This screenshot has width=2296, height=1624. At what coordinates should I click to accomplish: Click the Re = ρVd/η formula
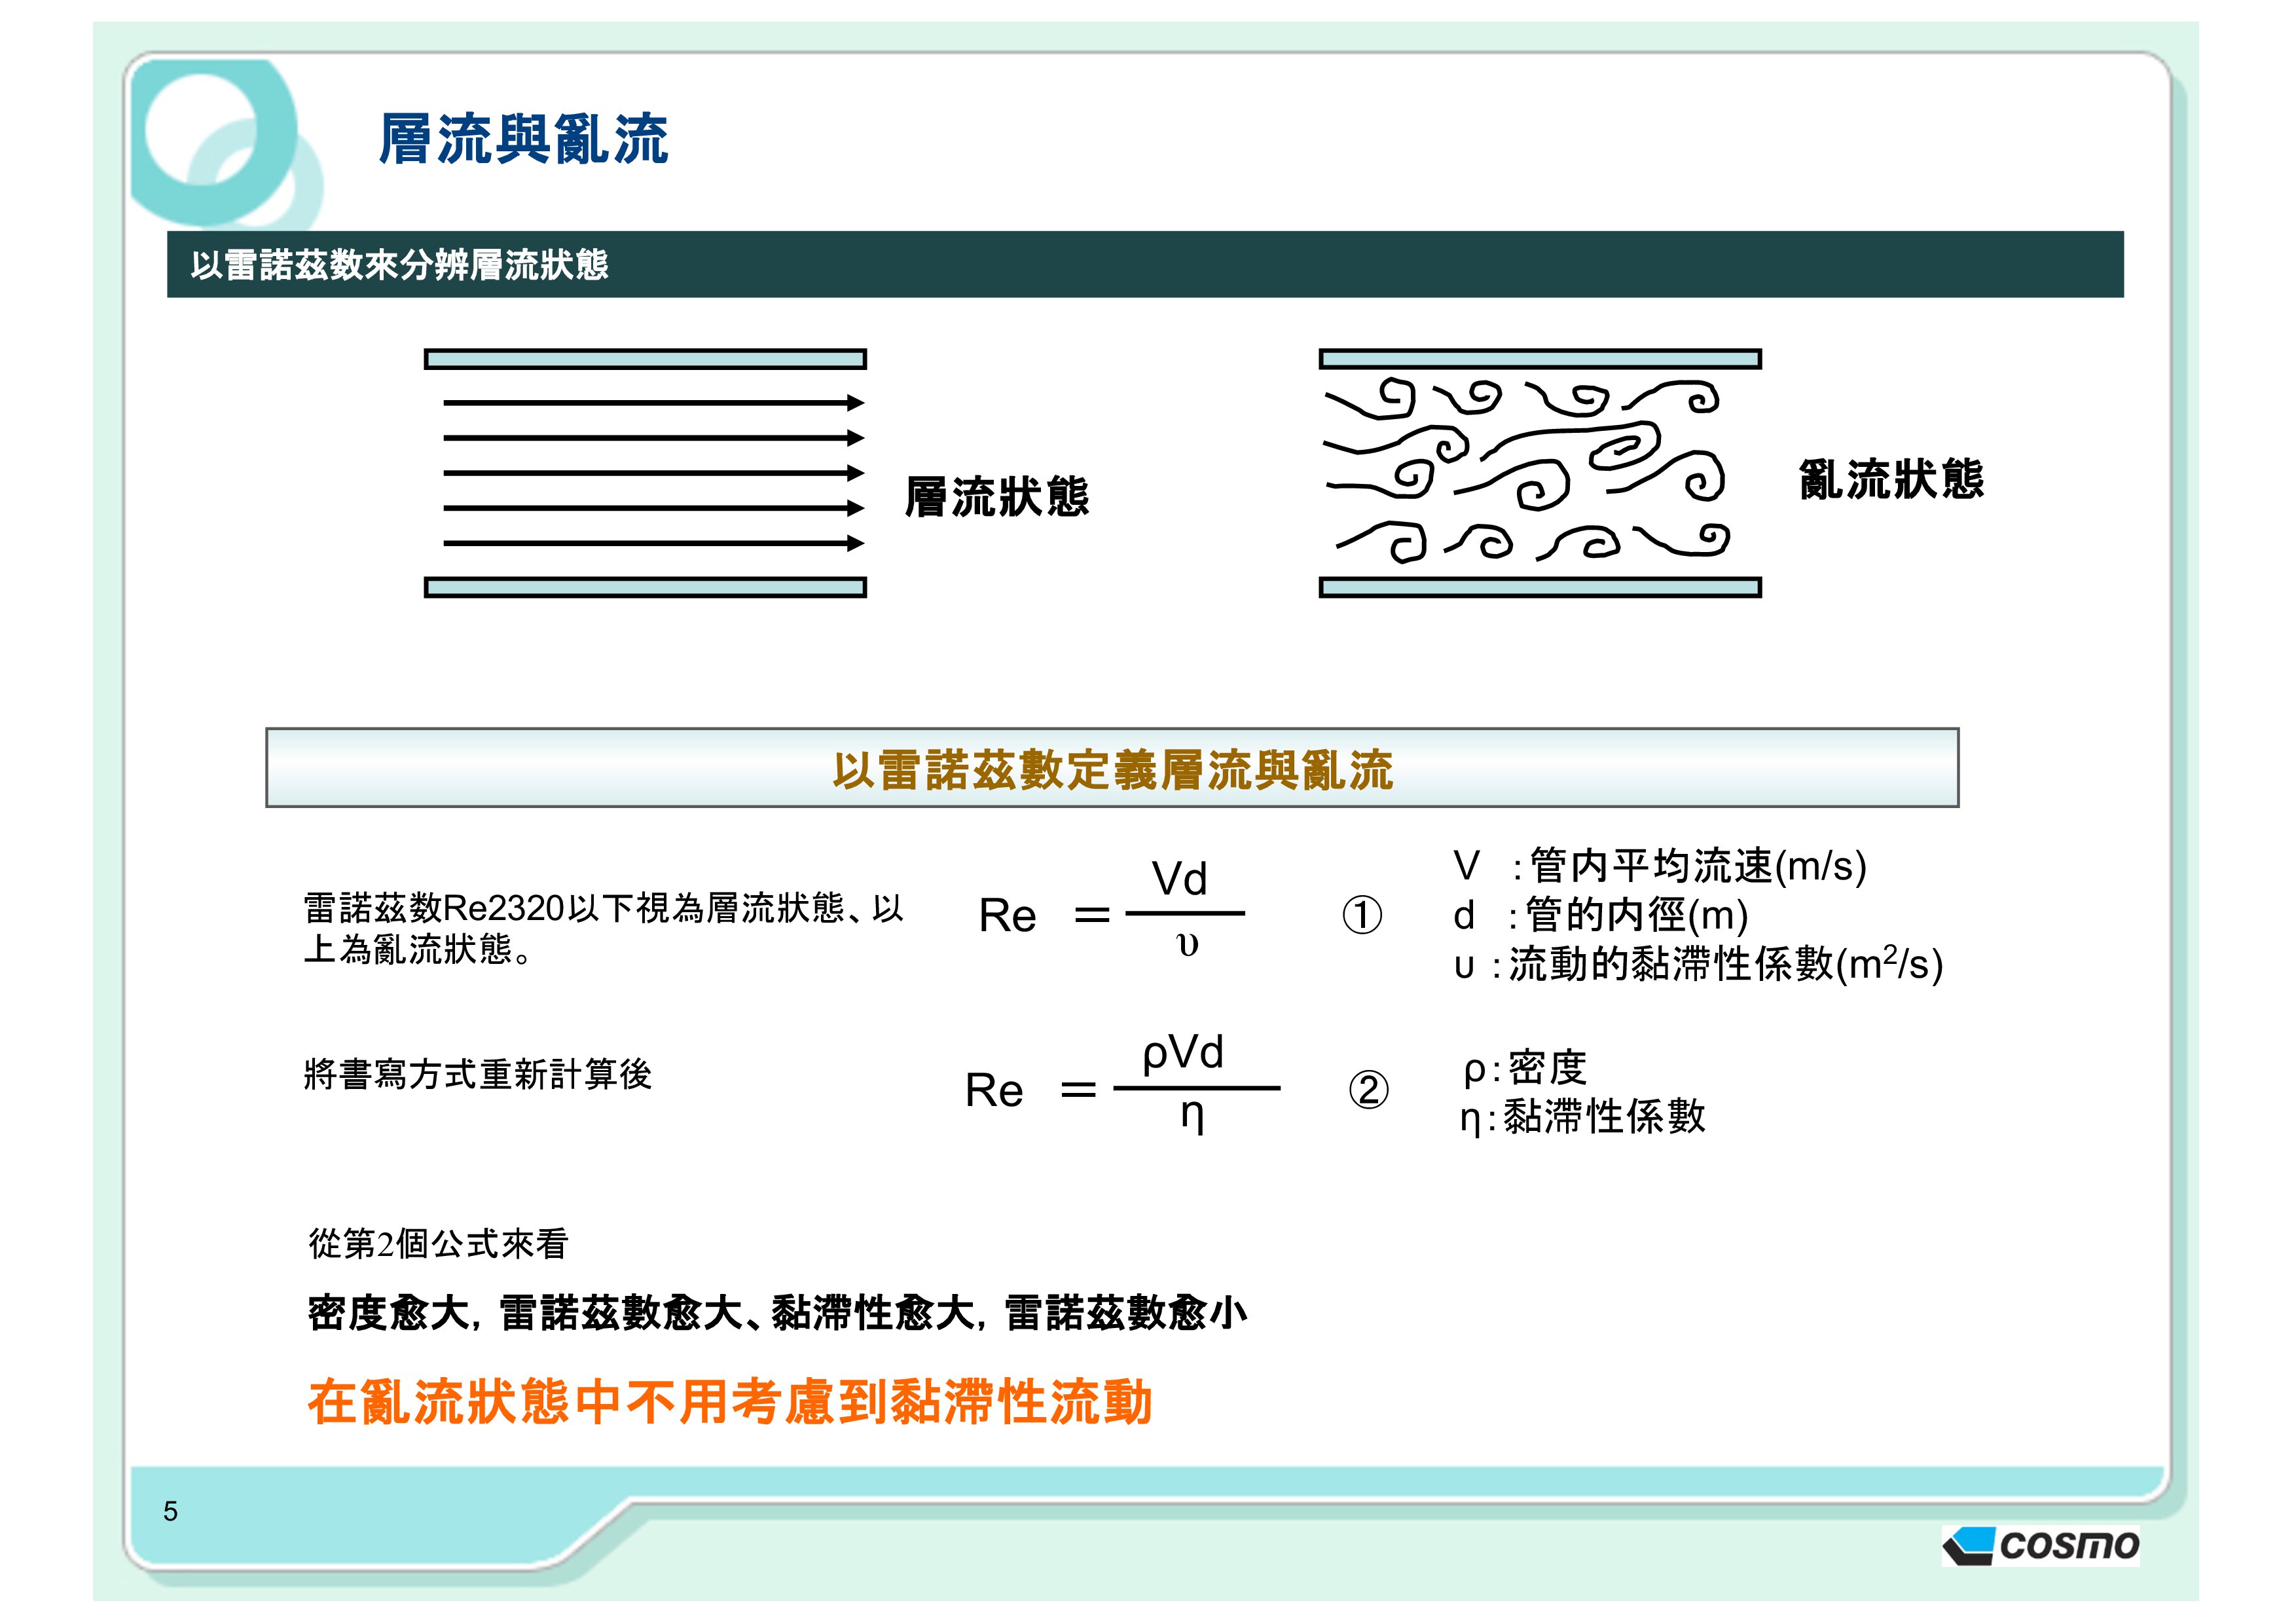point(1120,1087)
